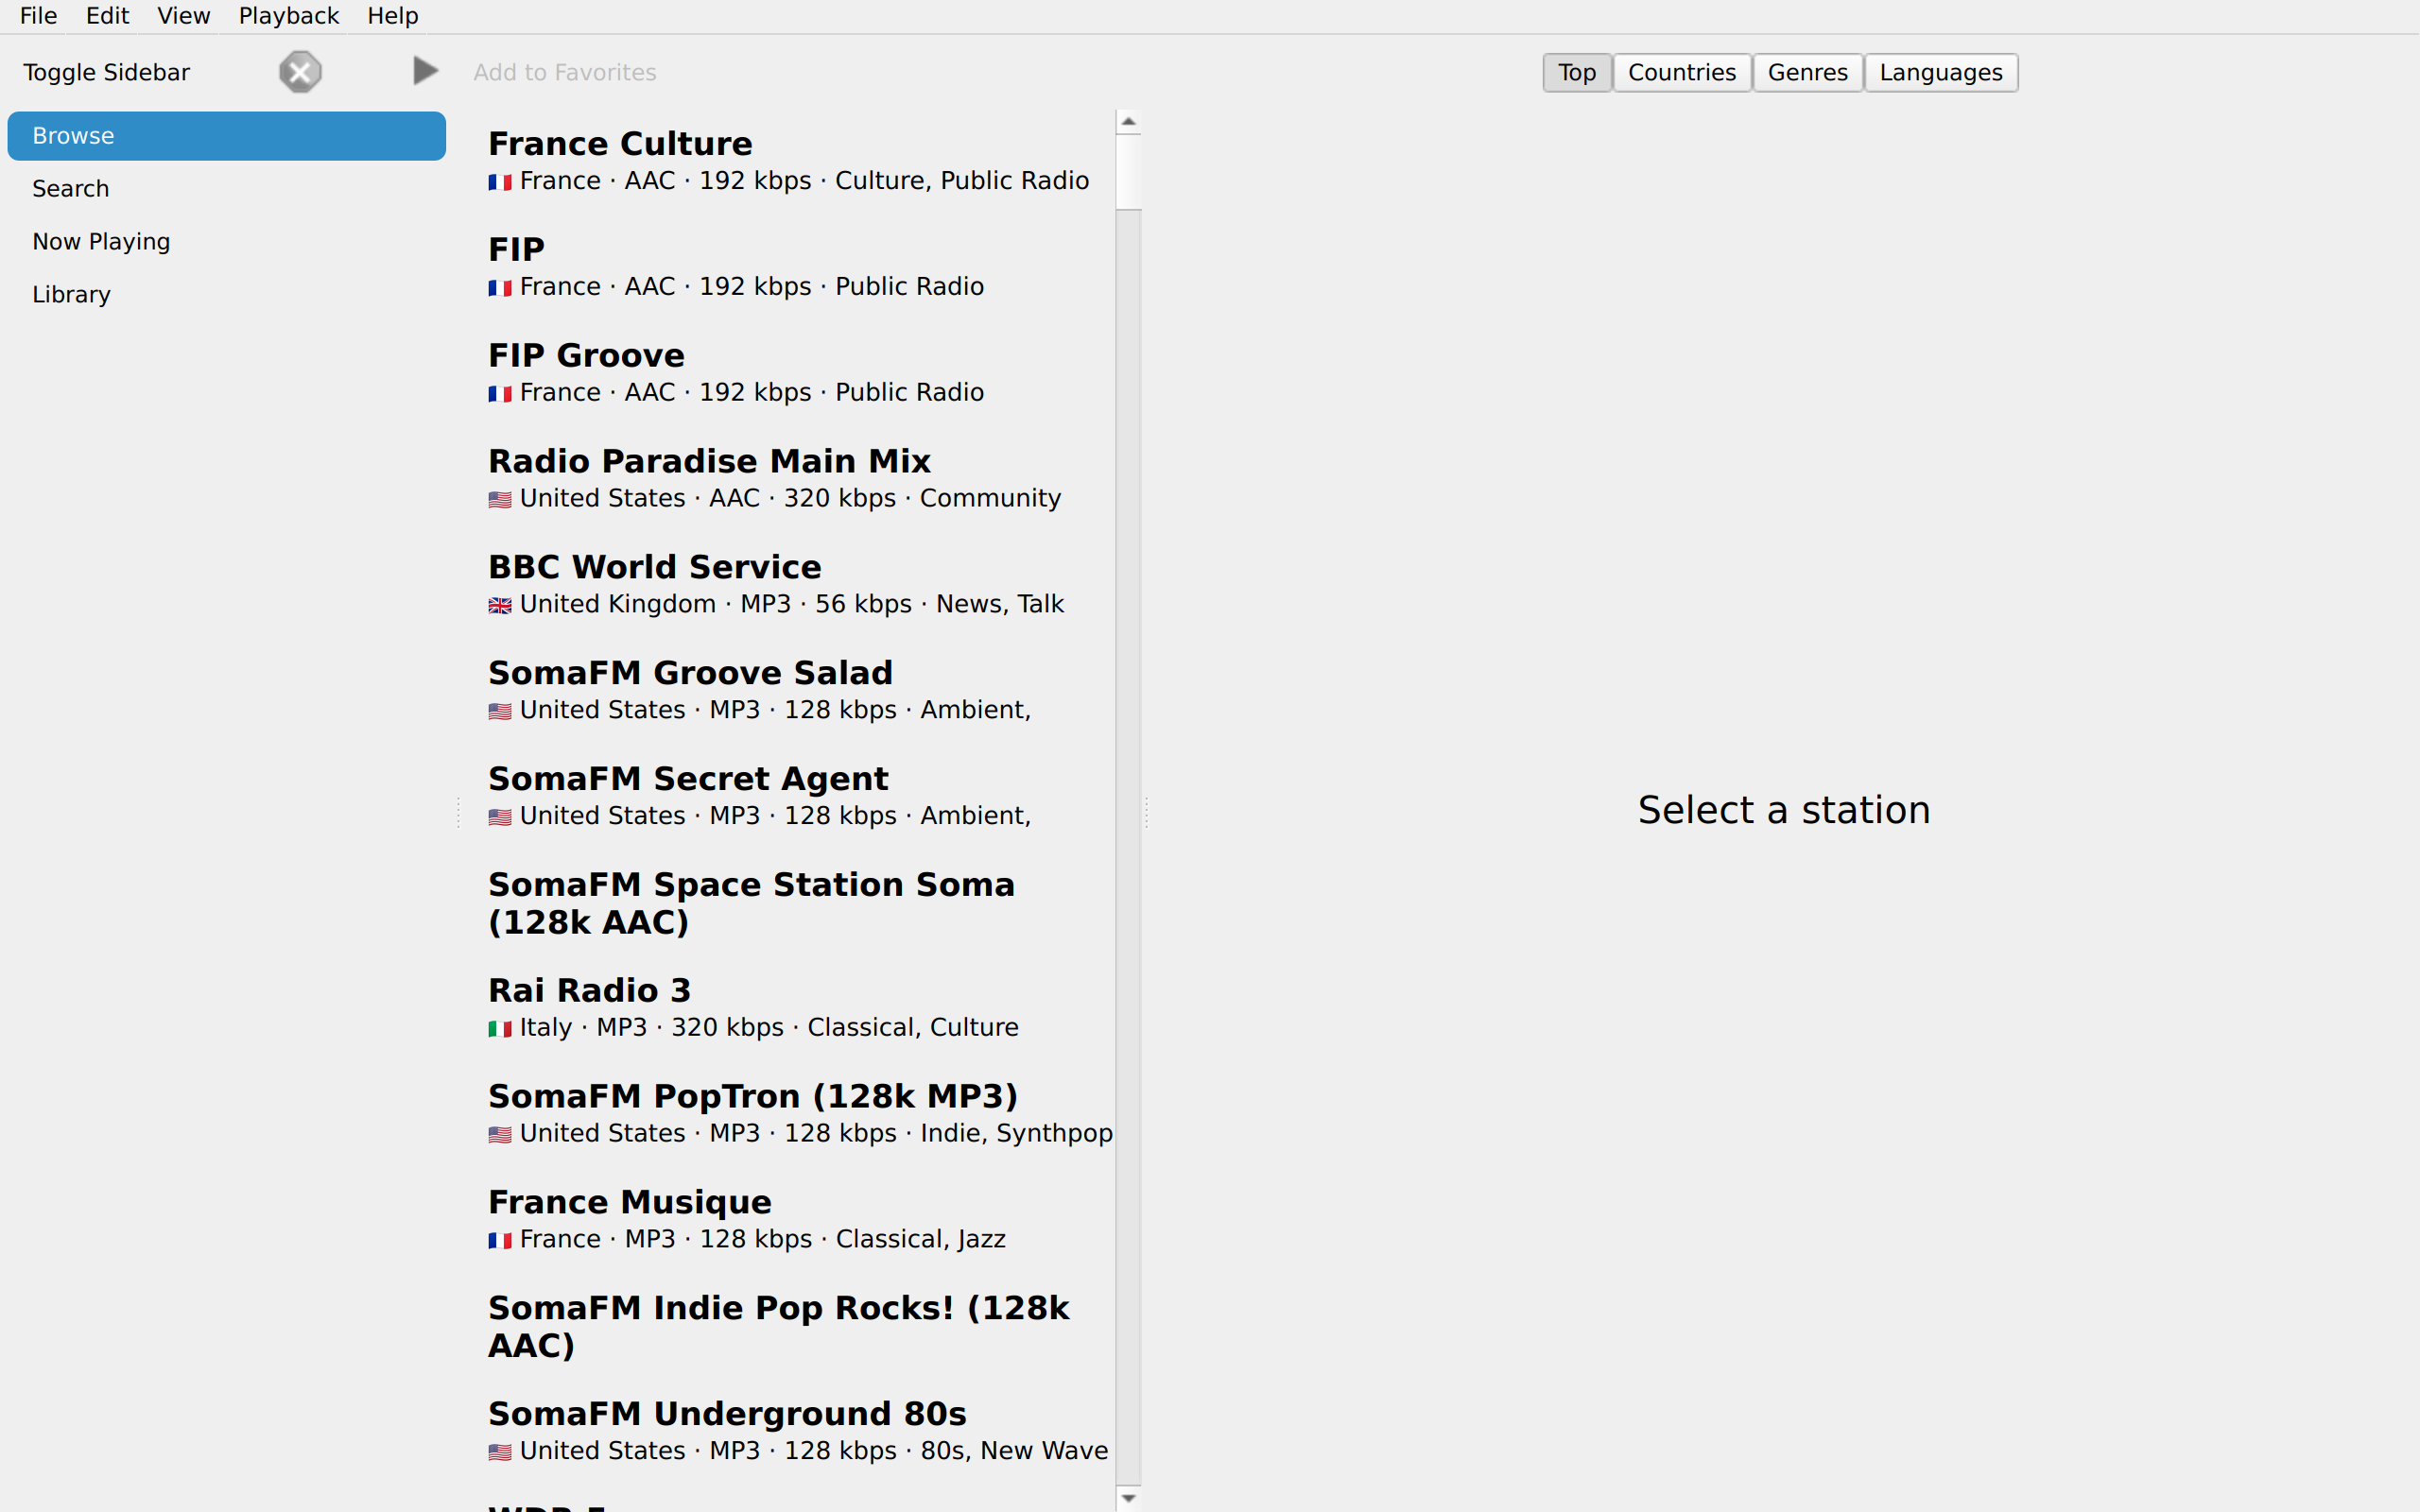The height and width of the screenshot is (1512, 2420).
Task: Click the French flag under France Musique
Action: click(x=500, y=1240)
